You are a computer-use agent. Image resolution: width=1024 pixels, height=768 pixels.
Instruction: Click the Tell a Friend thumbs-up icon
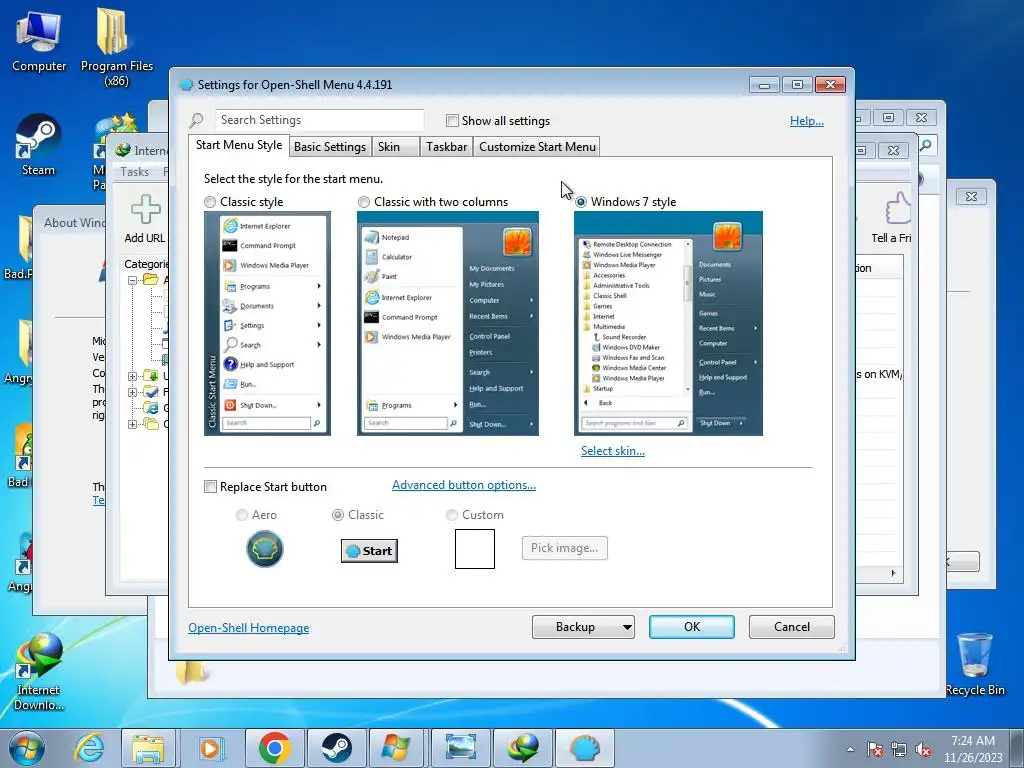click(898, 209)
